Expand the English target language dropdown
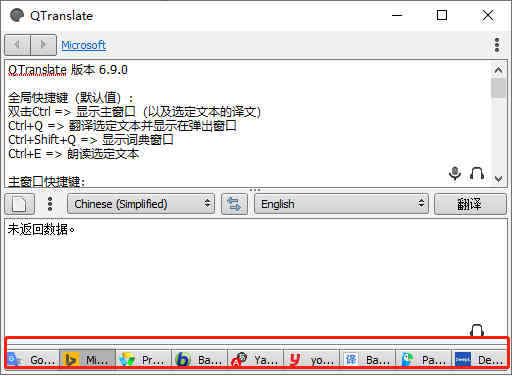 [x=341, y=204]
